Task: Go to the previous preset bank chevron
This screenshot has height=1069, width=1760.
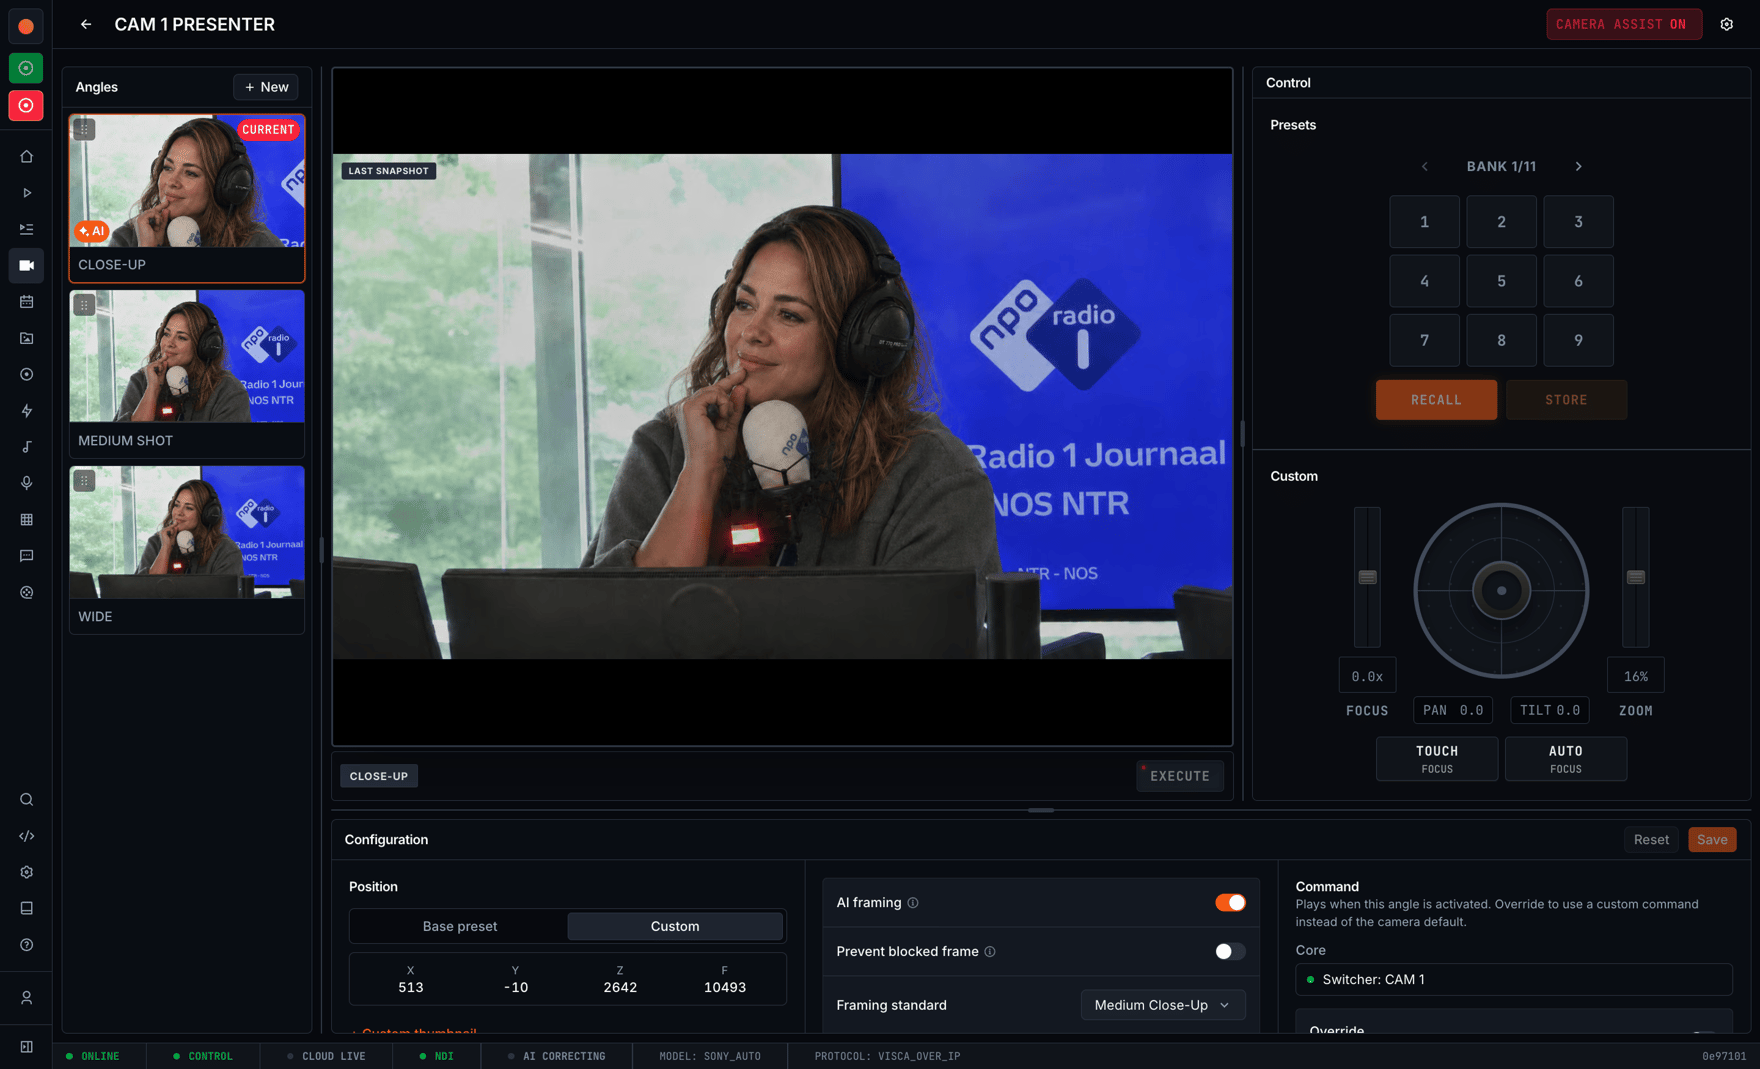Action: tap(1425, 167)
